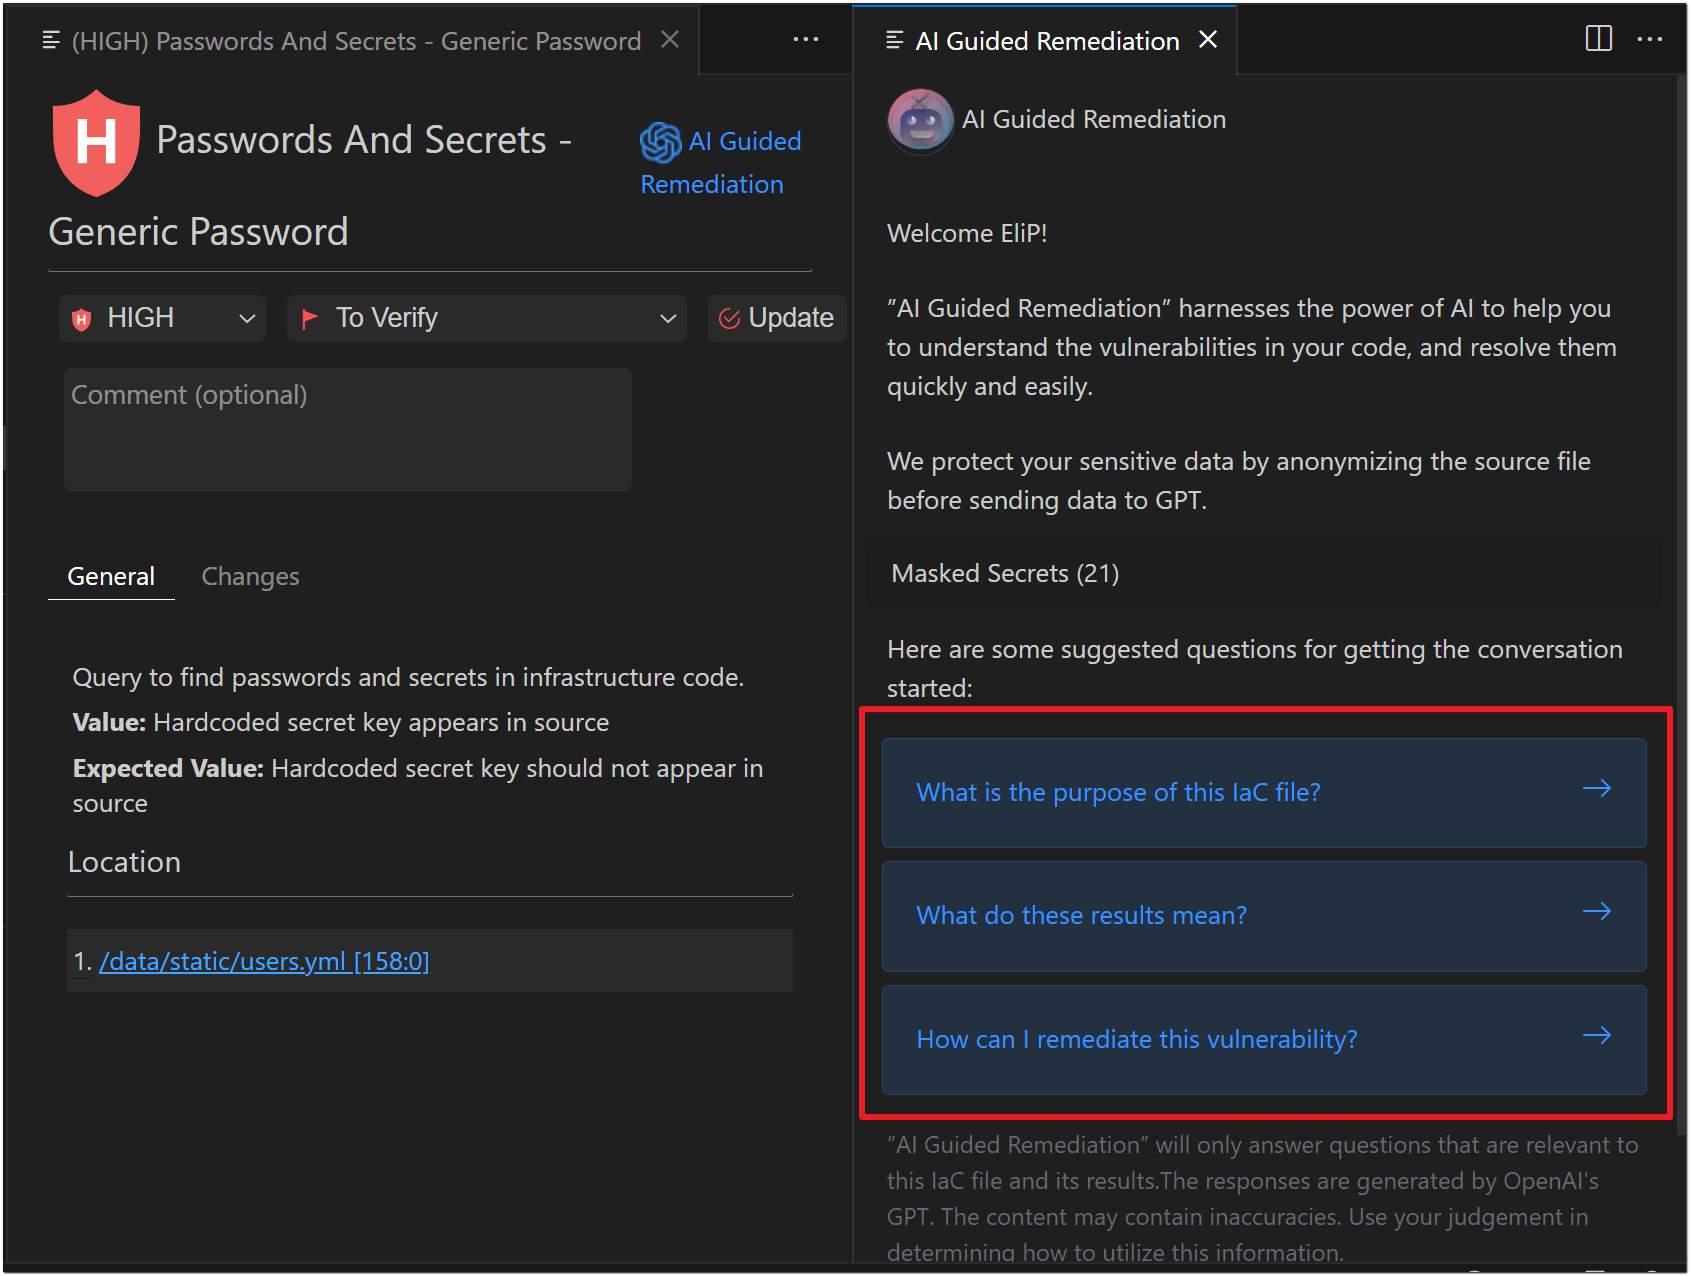Click the AI robot avatar icon
Screen dimensions: 1690x1276
pos(920,121)
